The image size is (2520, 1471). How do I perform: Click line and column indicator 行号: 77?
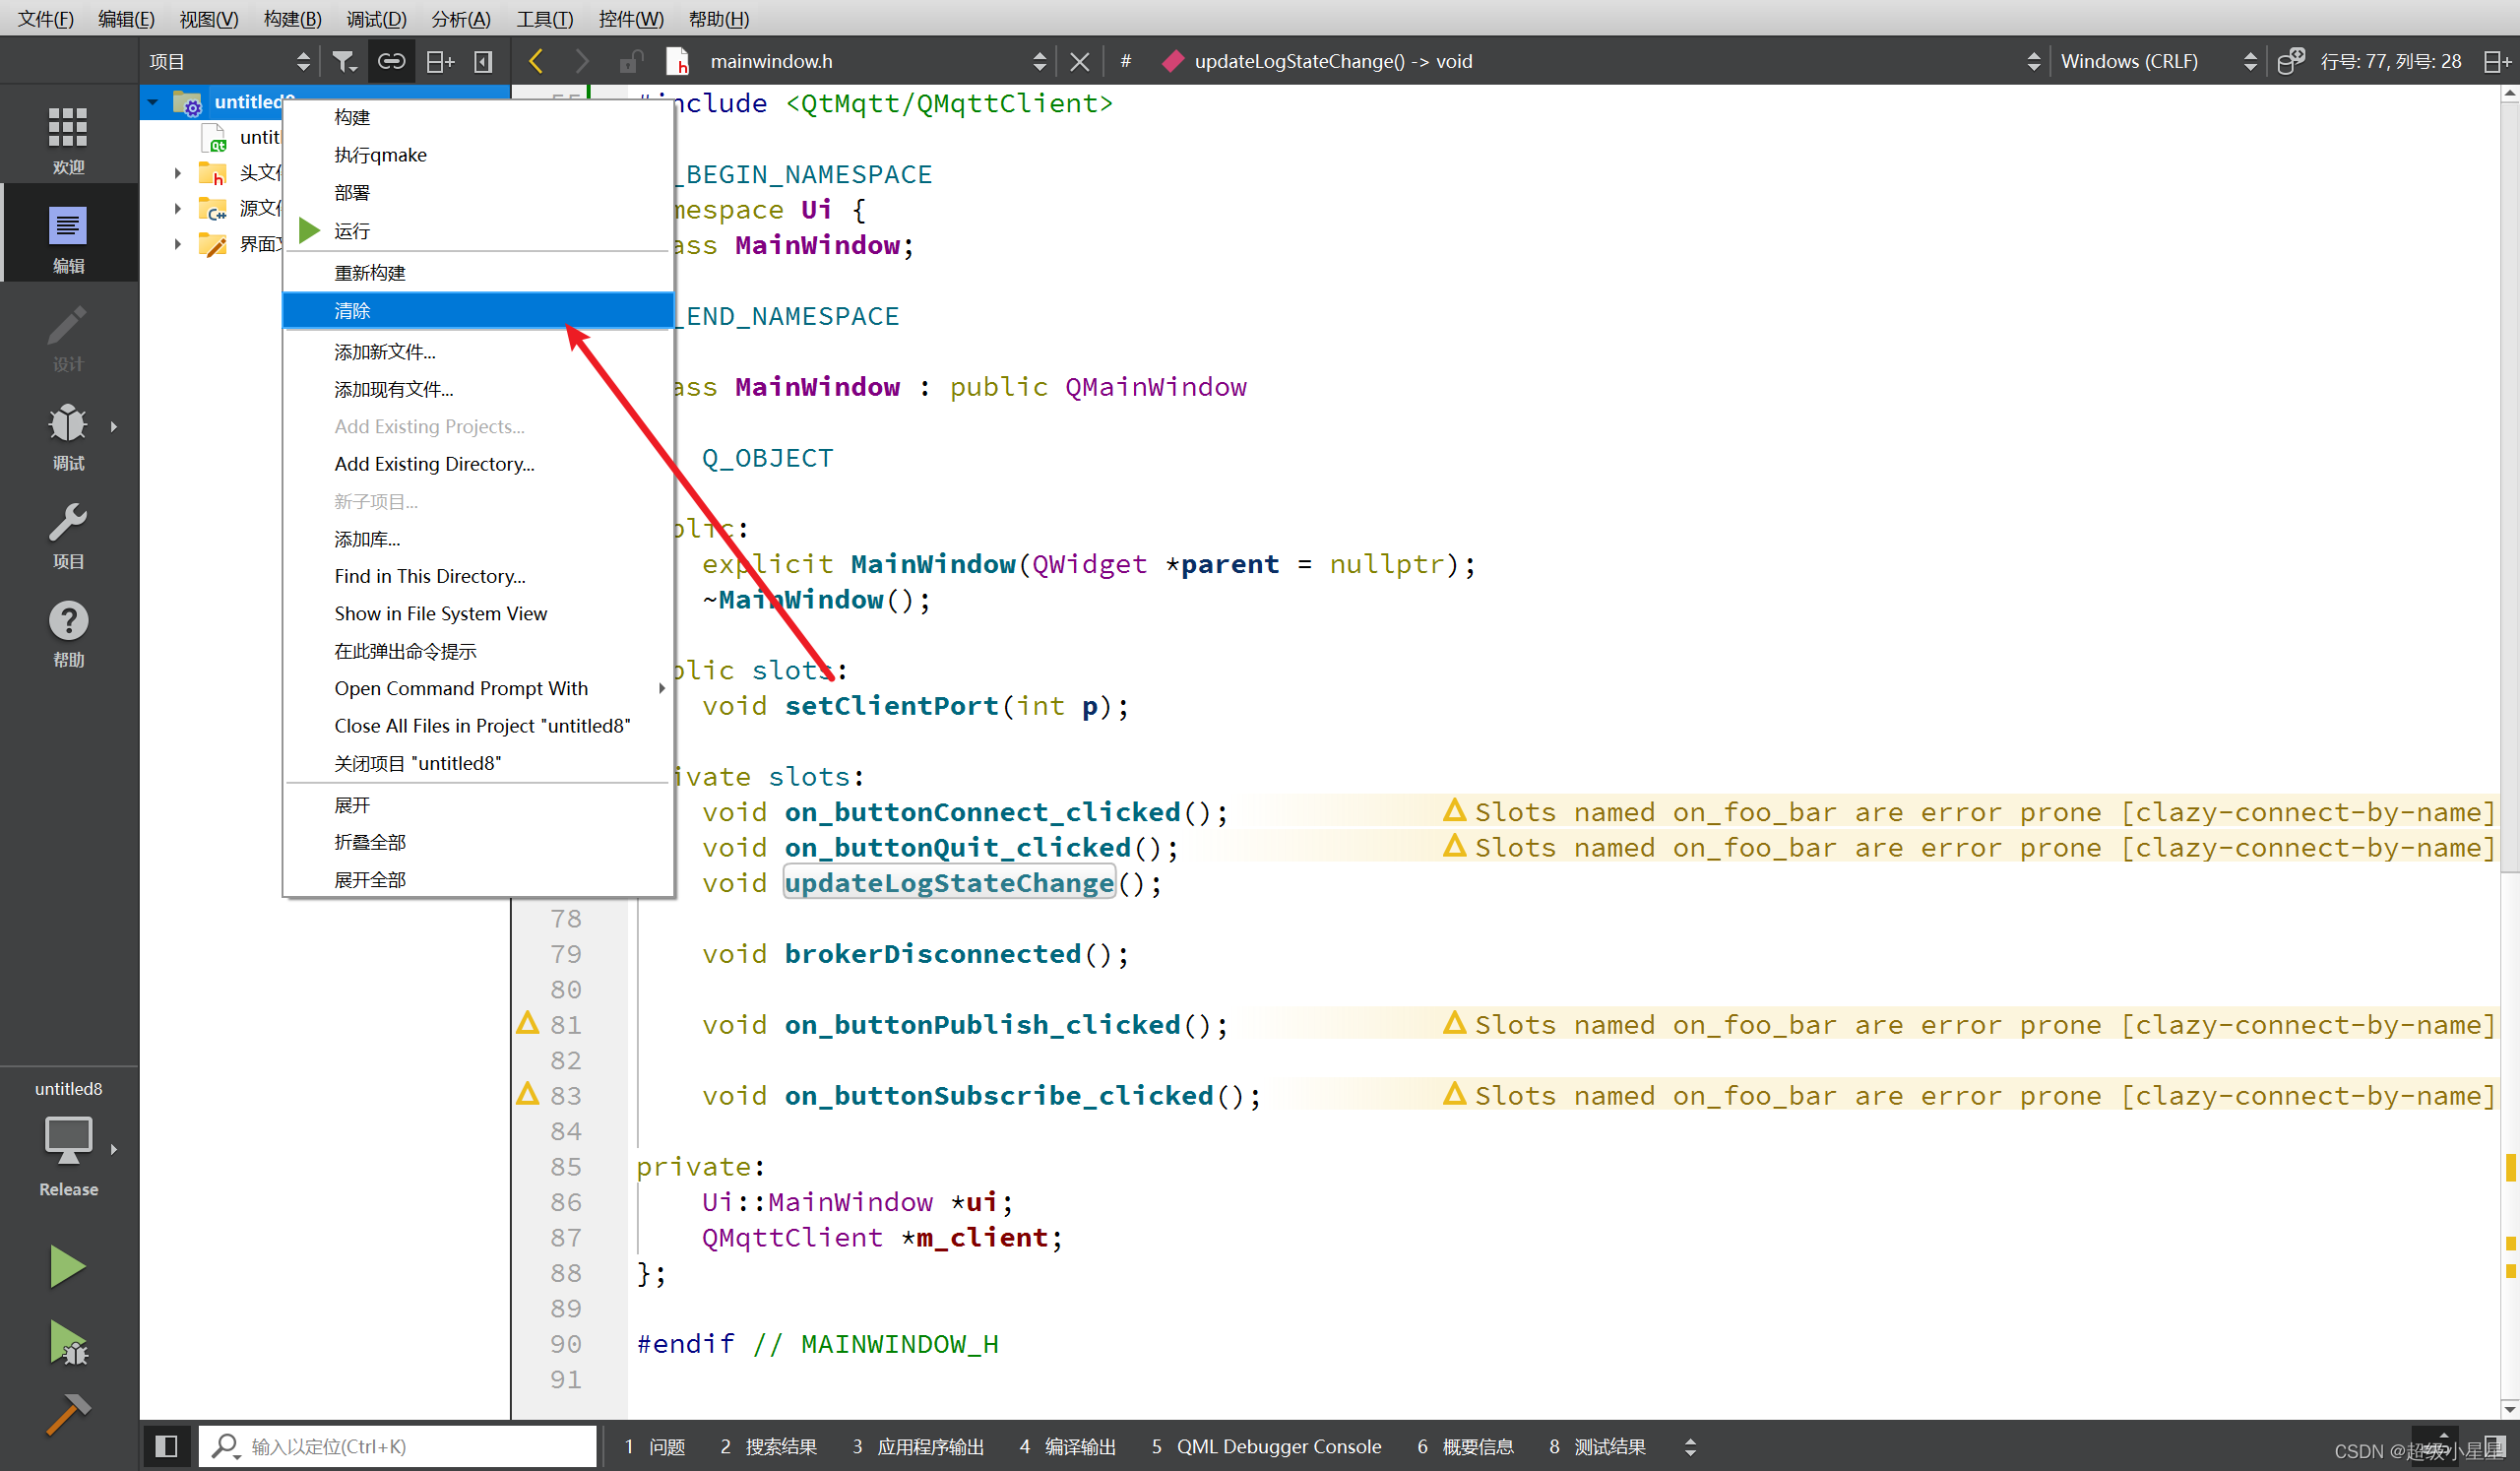pos(2390,62)
